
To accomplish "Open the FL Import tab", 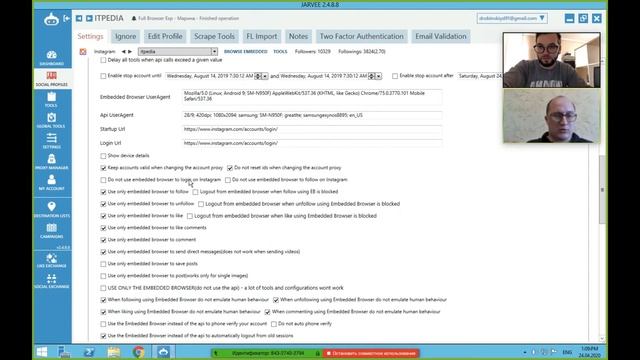I will (262, 36).
